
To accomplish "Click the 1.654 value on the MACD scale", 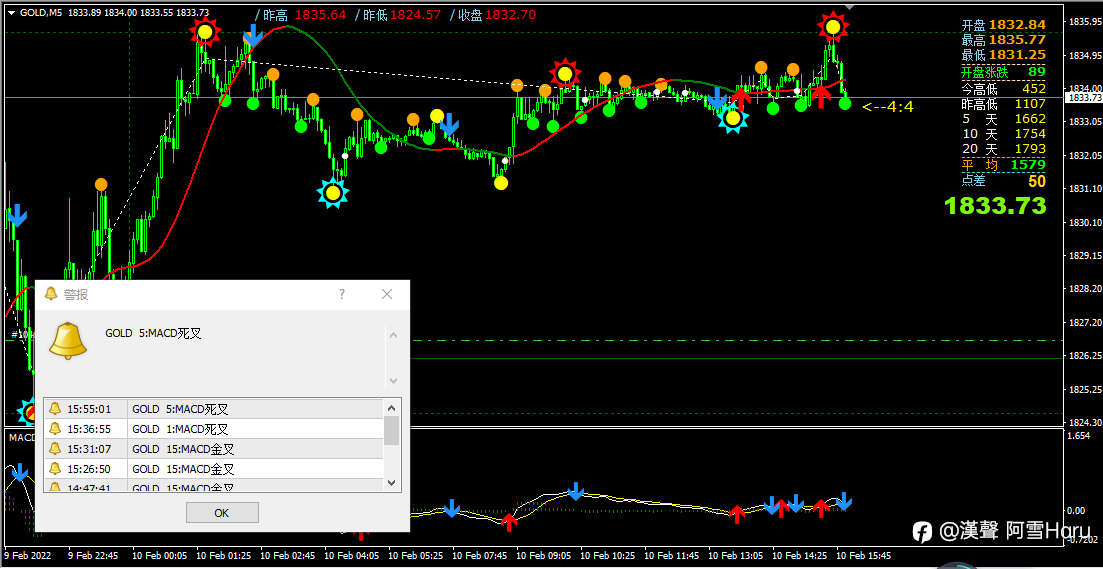I will click(1078, 437).
